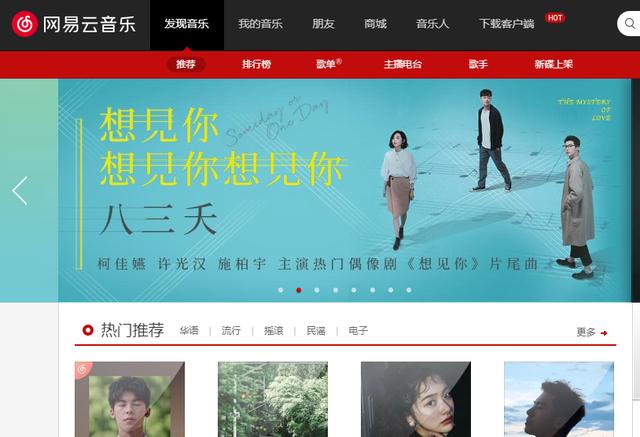Click the 华语 category link
The height and width of the screenshot is (437, 640).
coord(189,331)
